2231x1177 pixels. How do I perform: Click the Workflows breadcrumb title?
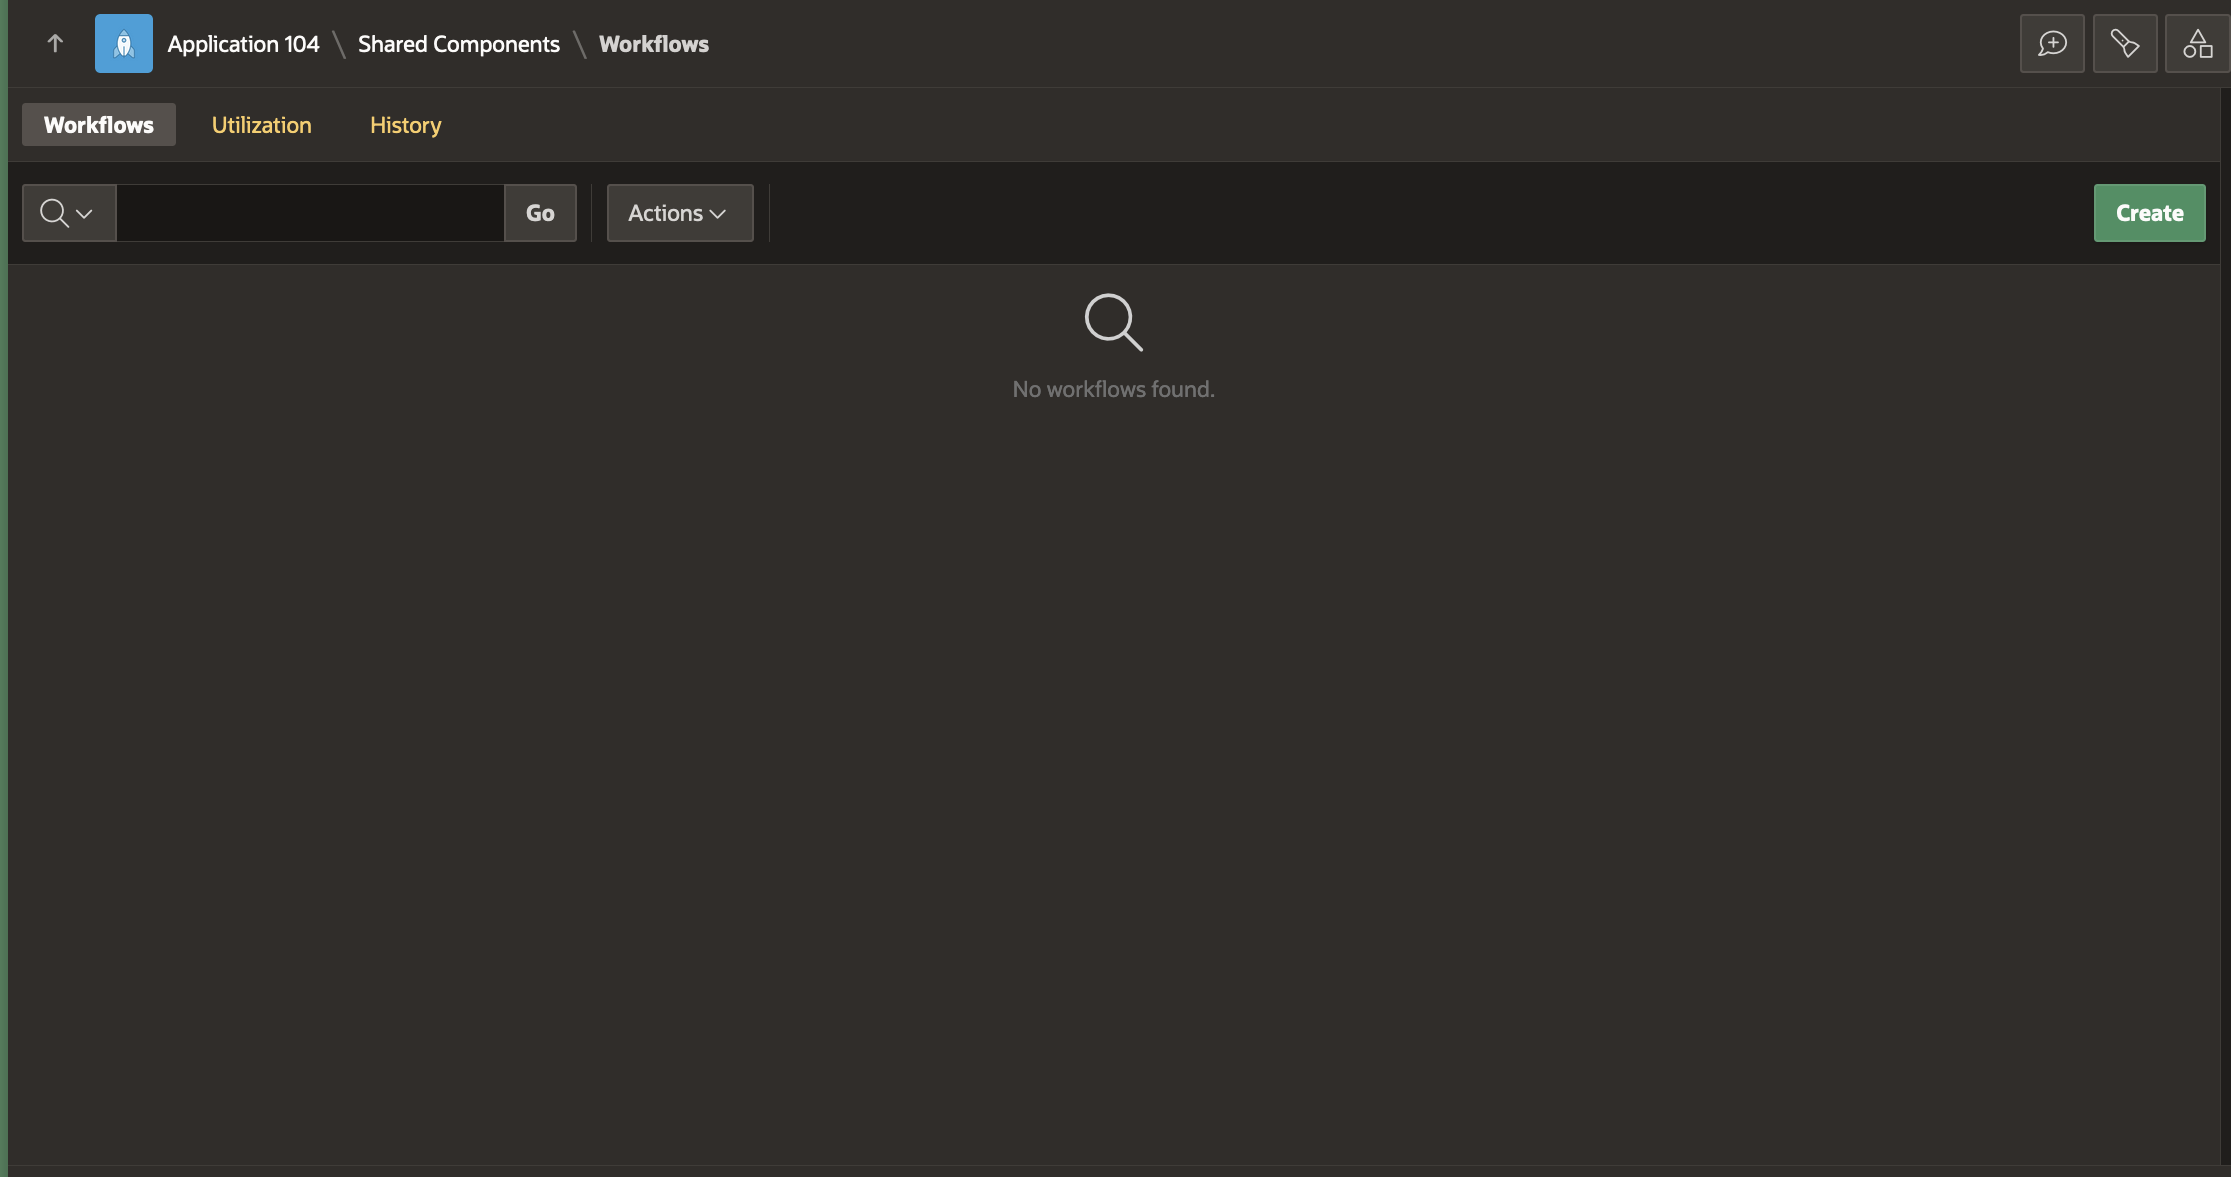[x=653, y=44]
